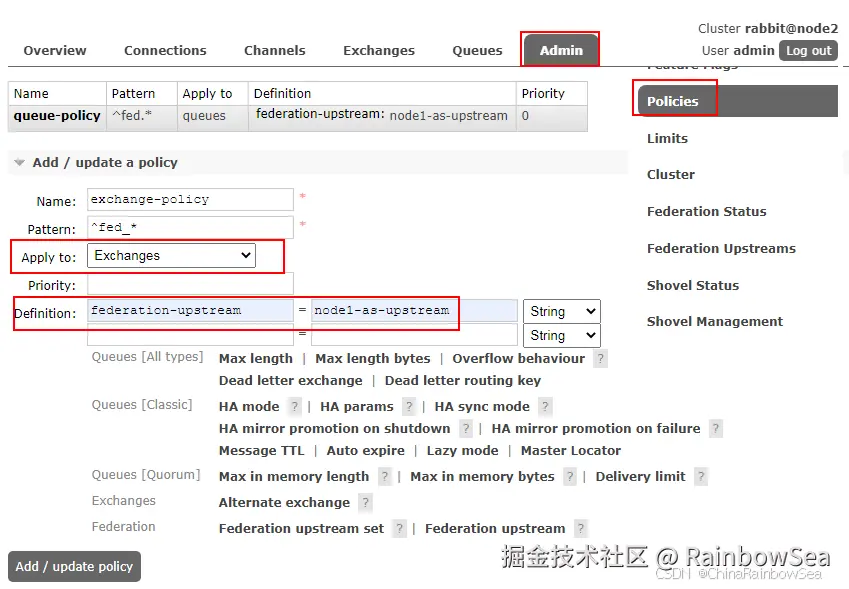The height and width of the screenshot is (589, 849).
Task: Open help for Federation upstream set
Action: click(399, 528)
